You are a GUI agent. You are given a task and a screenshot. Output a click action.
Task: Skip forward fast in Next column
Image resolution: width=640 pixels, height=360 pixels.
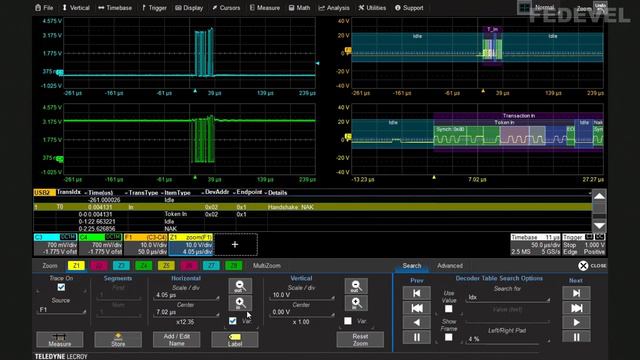pyautogui.click(x=576, y=308)
